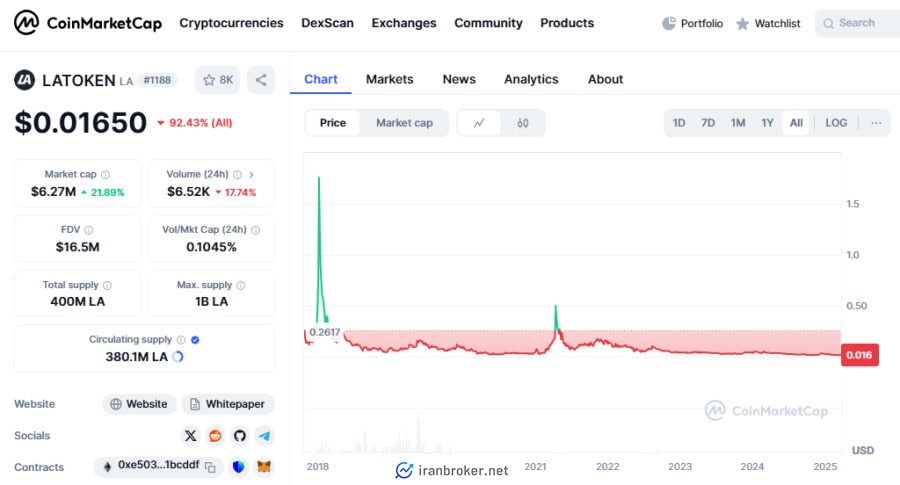
Task: Click the LATOKEN coin logo
Action: tap(25, 80)
